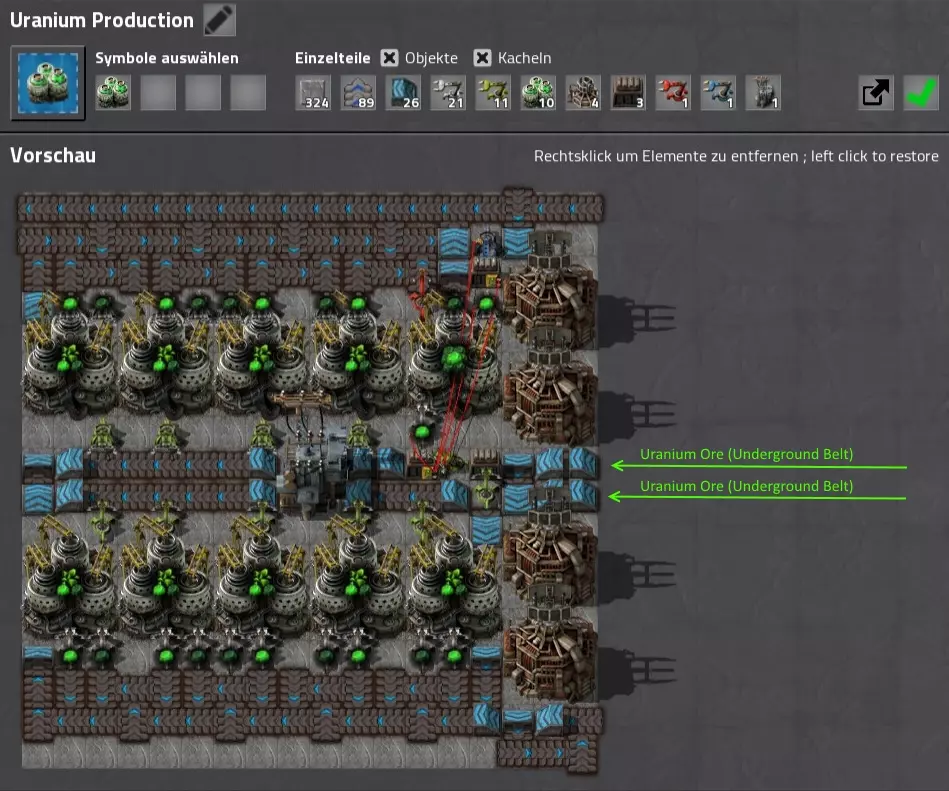The width and height of the screenshot is (949, 791).
Task: Toggle the Objekte checkbox
Action: 389,57
